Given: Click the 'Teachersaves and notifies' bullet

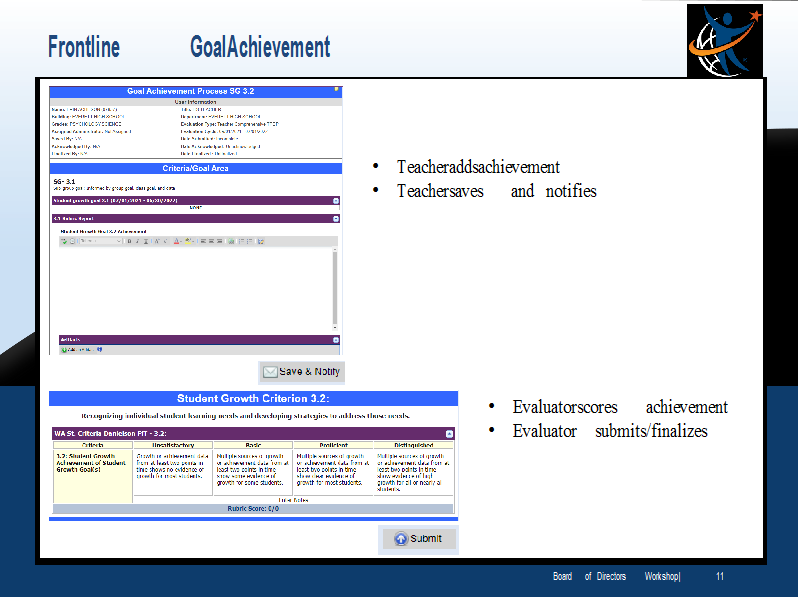Looking at the screenshot, I should coord(496,191).
